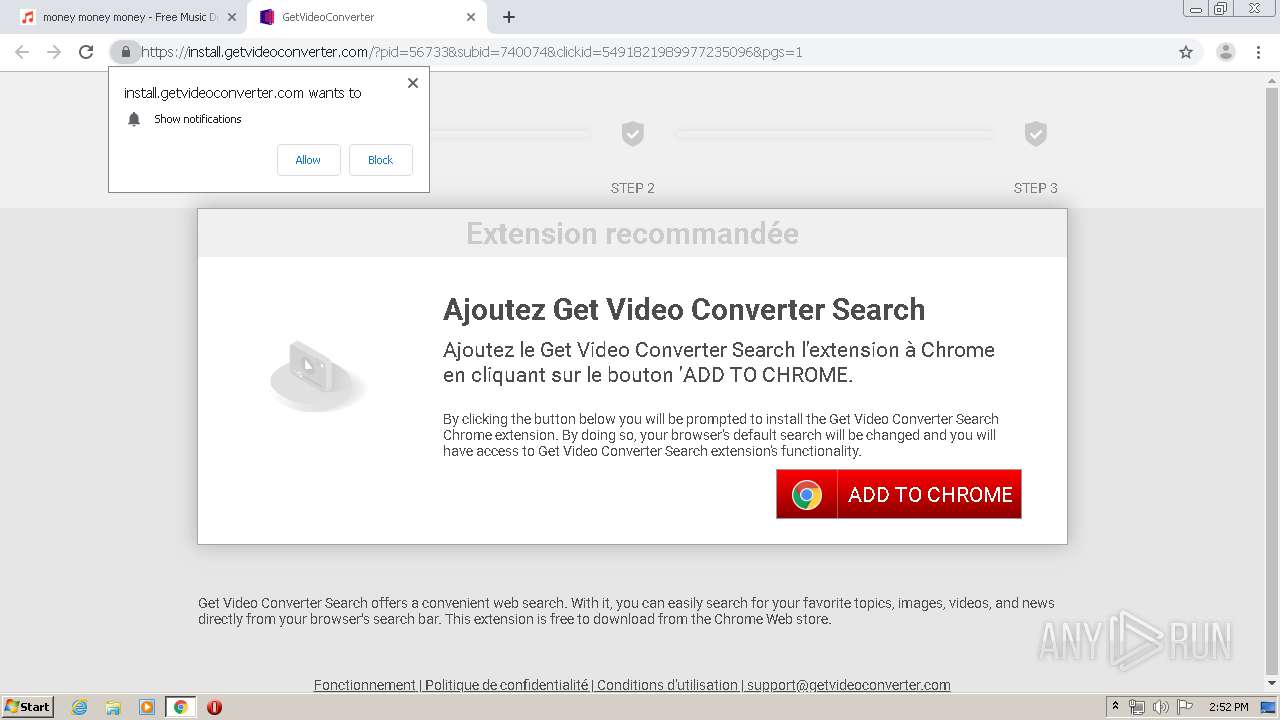Click the Step 3 shield icon
1280x720 pixels.
(x=1035, y=133)
